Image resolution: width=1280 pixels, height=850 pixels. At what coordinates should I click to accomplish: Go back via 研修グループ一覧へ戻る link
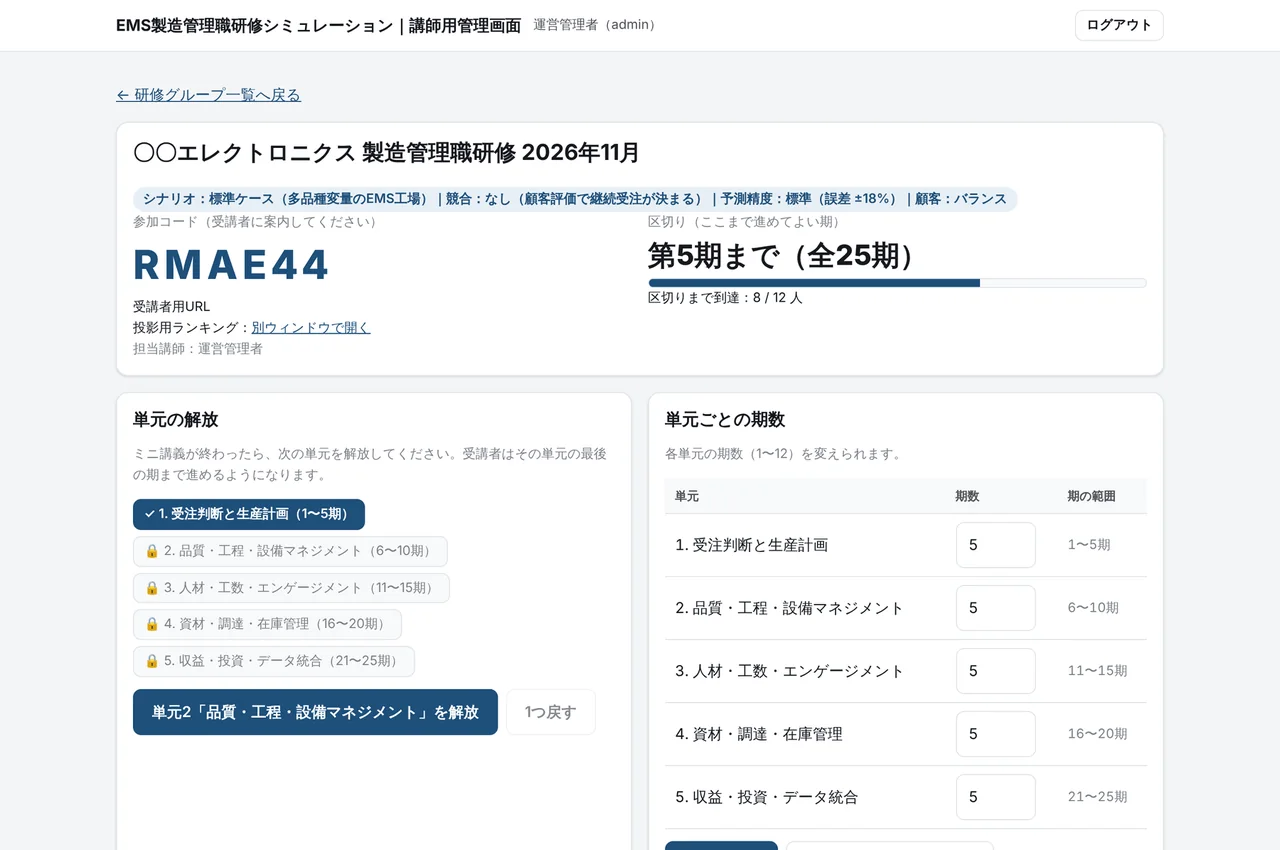[208, 95]
